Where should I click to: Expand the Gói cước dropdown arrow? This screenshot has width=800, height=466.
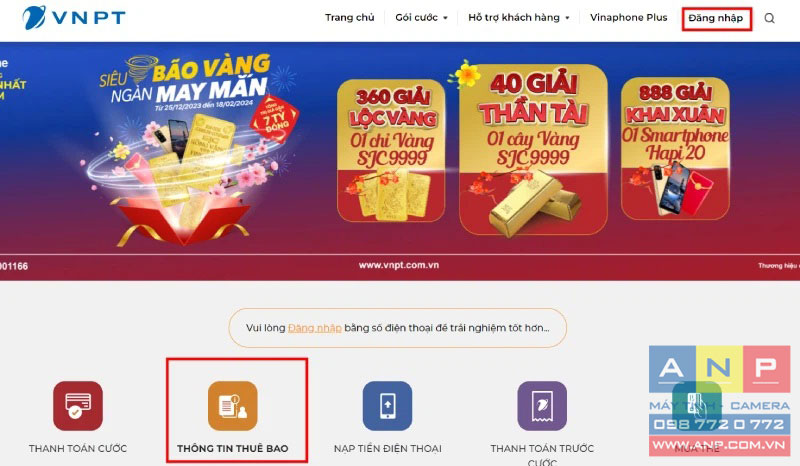[x=445, y=18]
